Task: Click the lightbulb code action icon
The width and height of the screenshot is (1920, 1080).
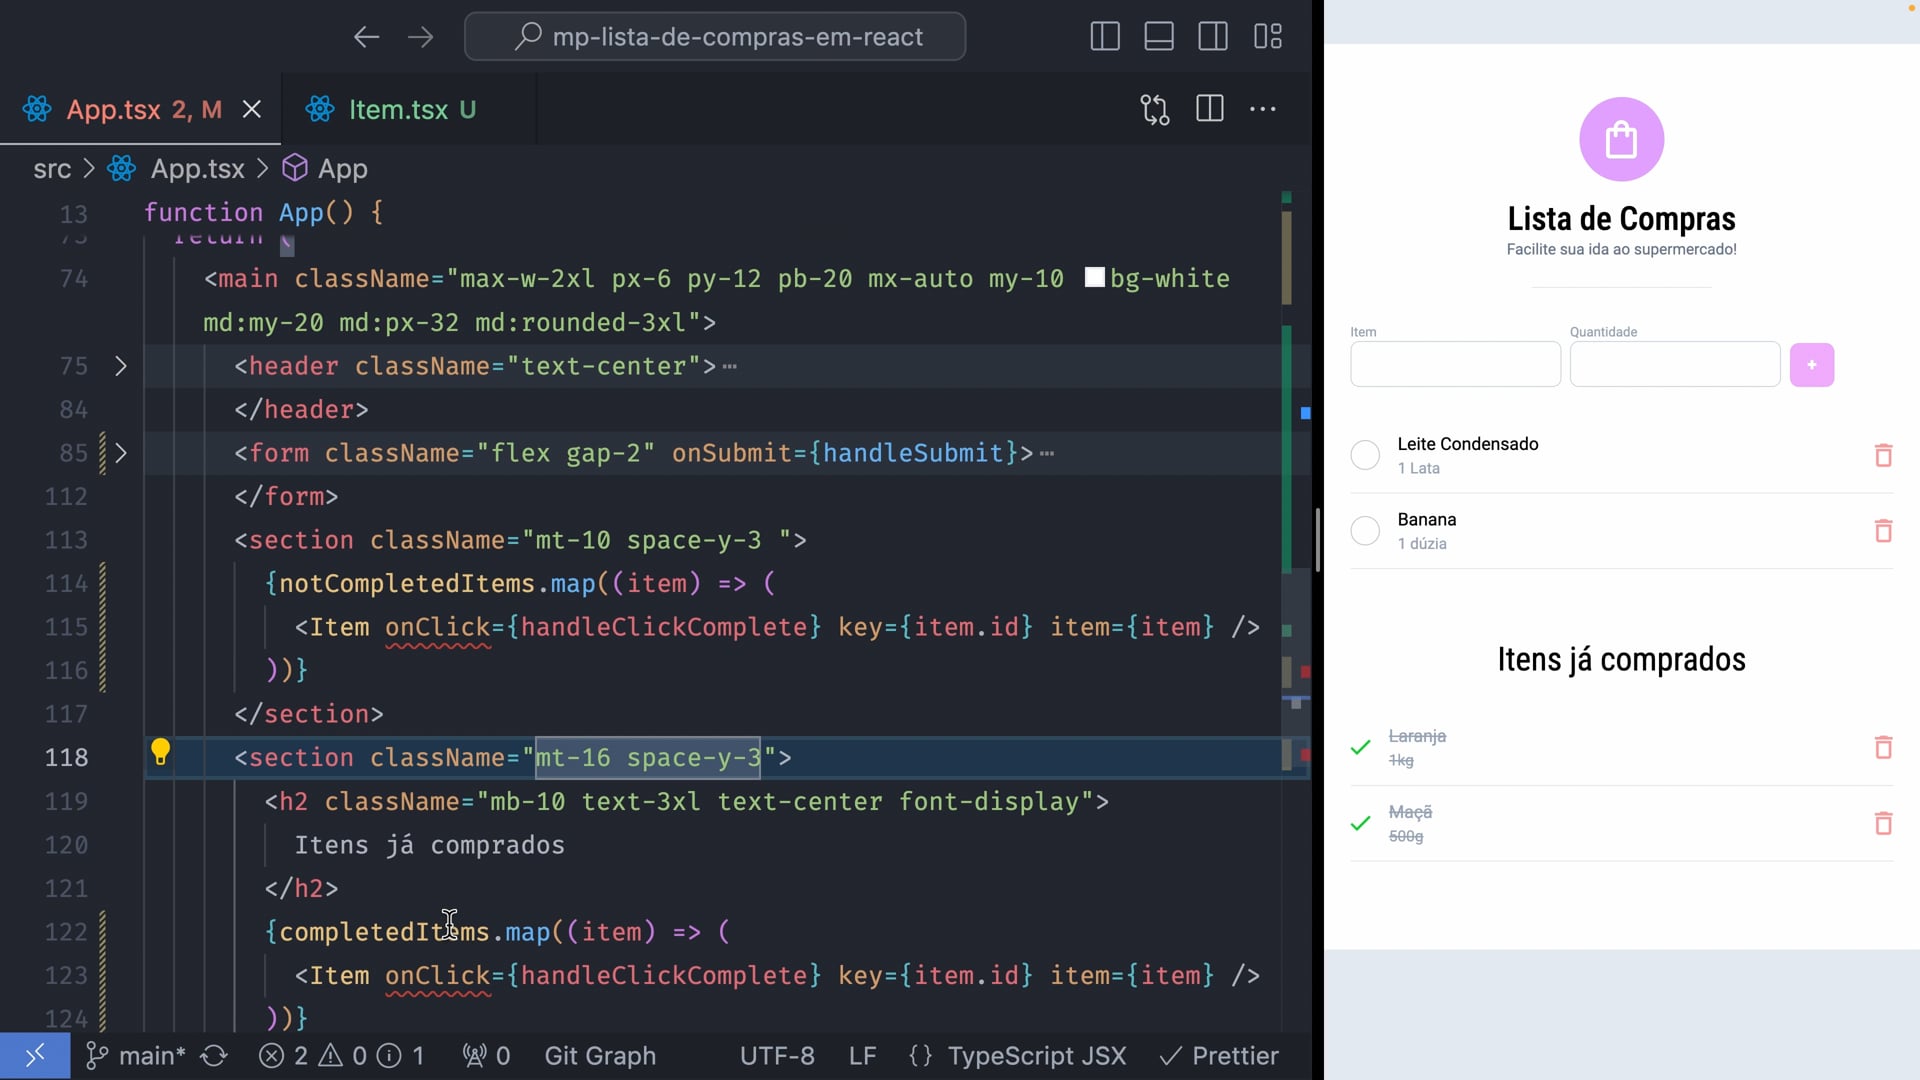Action: click(160, 751)
